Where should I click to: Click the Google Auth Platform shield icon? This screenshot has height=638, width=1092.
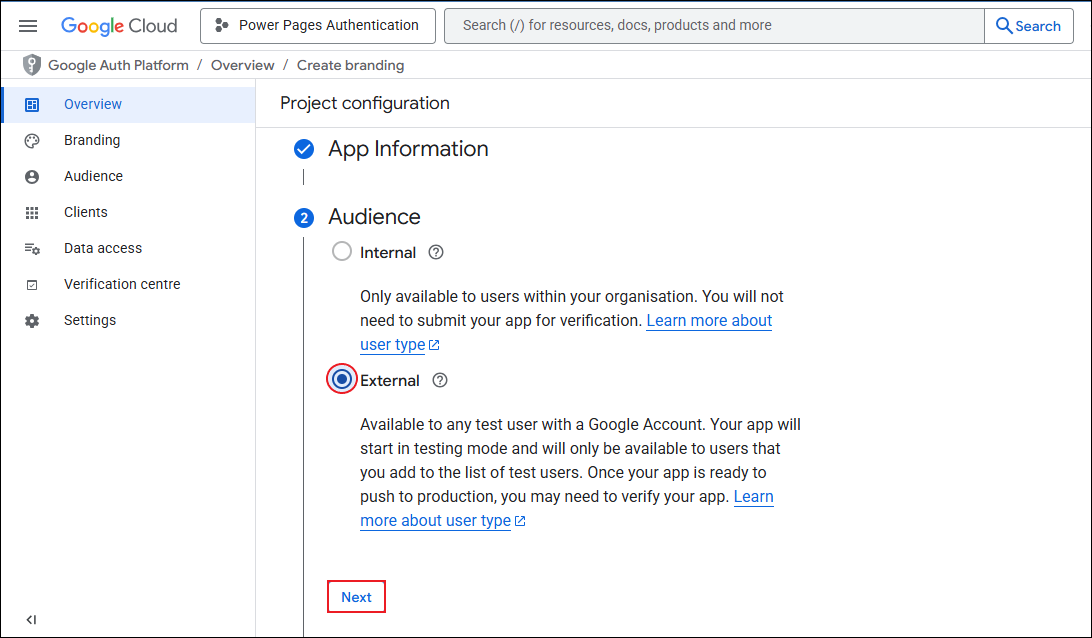(31, 65)
